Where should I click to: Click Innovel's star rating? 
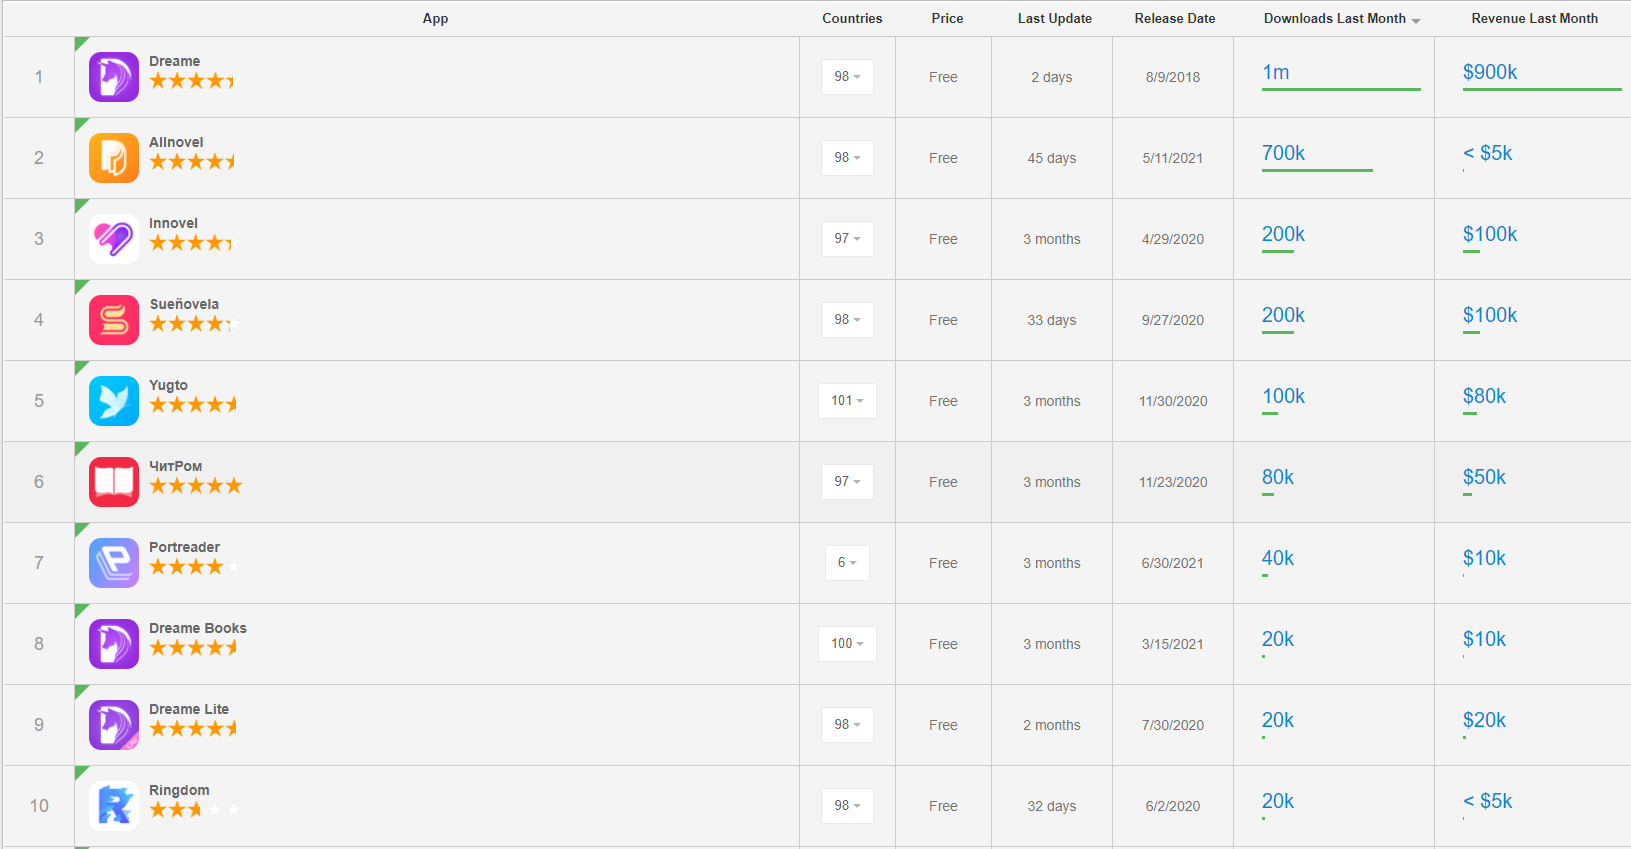pyautogui.click(x=191, y=243)
